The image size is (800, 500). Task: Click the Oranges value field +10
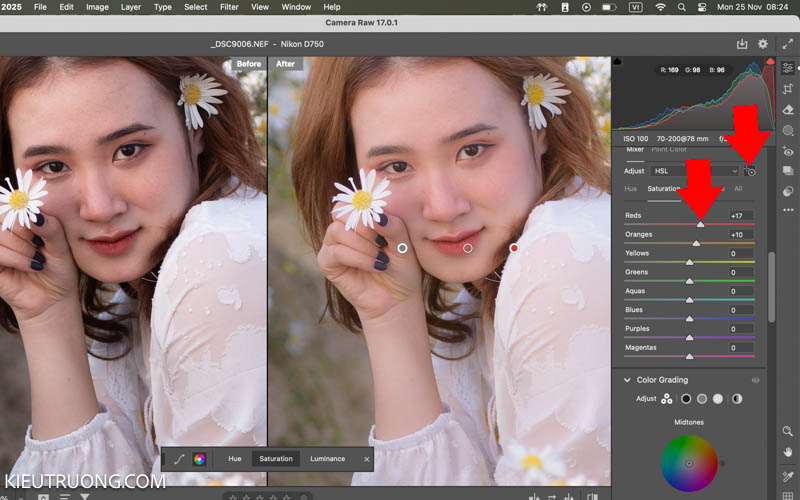pos(740,235)
